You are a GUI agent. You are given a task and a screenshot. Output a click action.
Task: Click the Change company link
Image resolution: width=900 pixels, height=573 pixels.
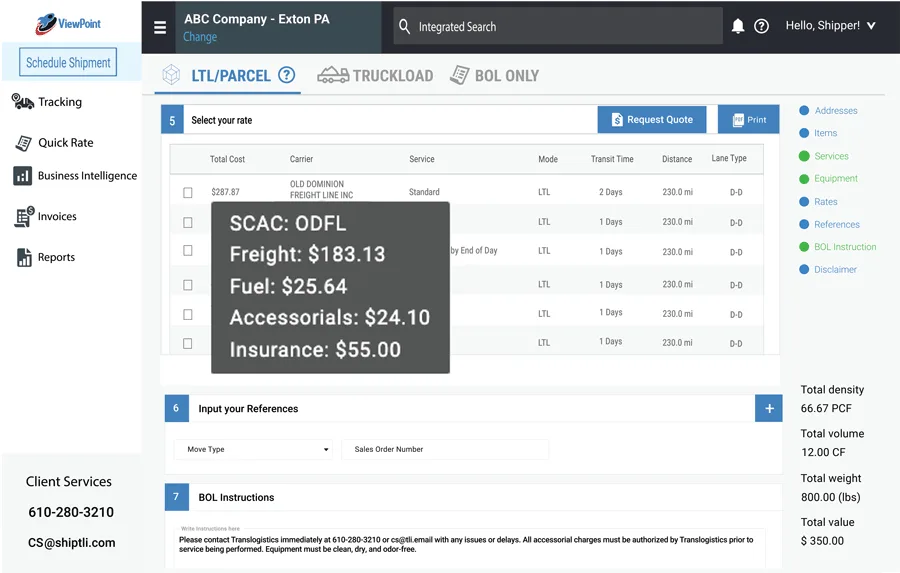click(x=200, y=37)
